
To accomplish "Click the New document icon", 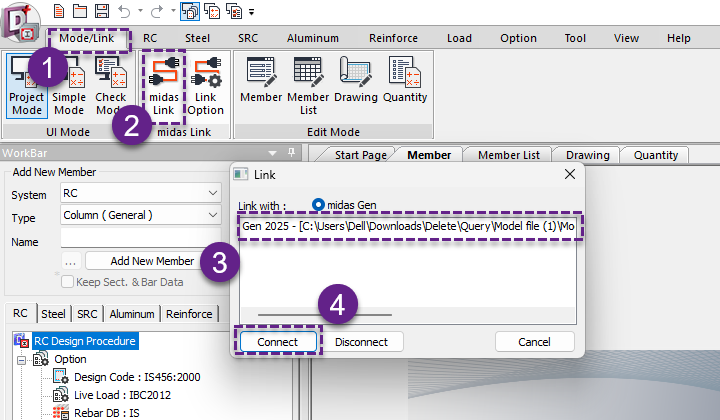I will pos(59,11).
